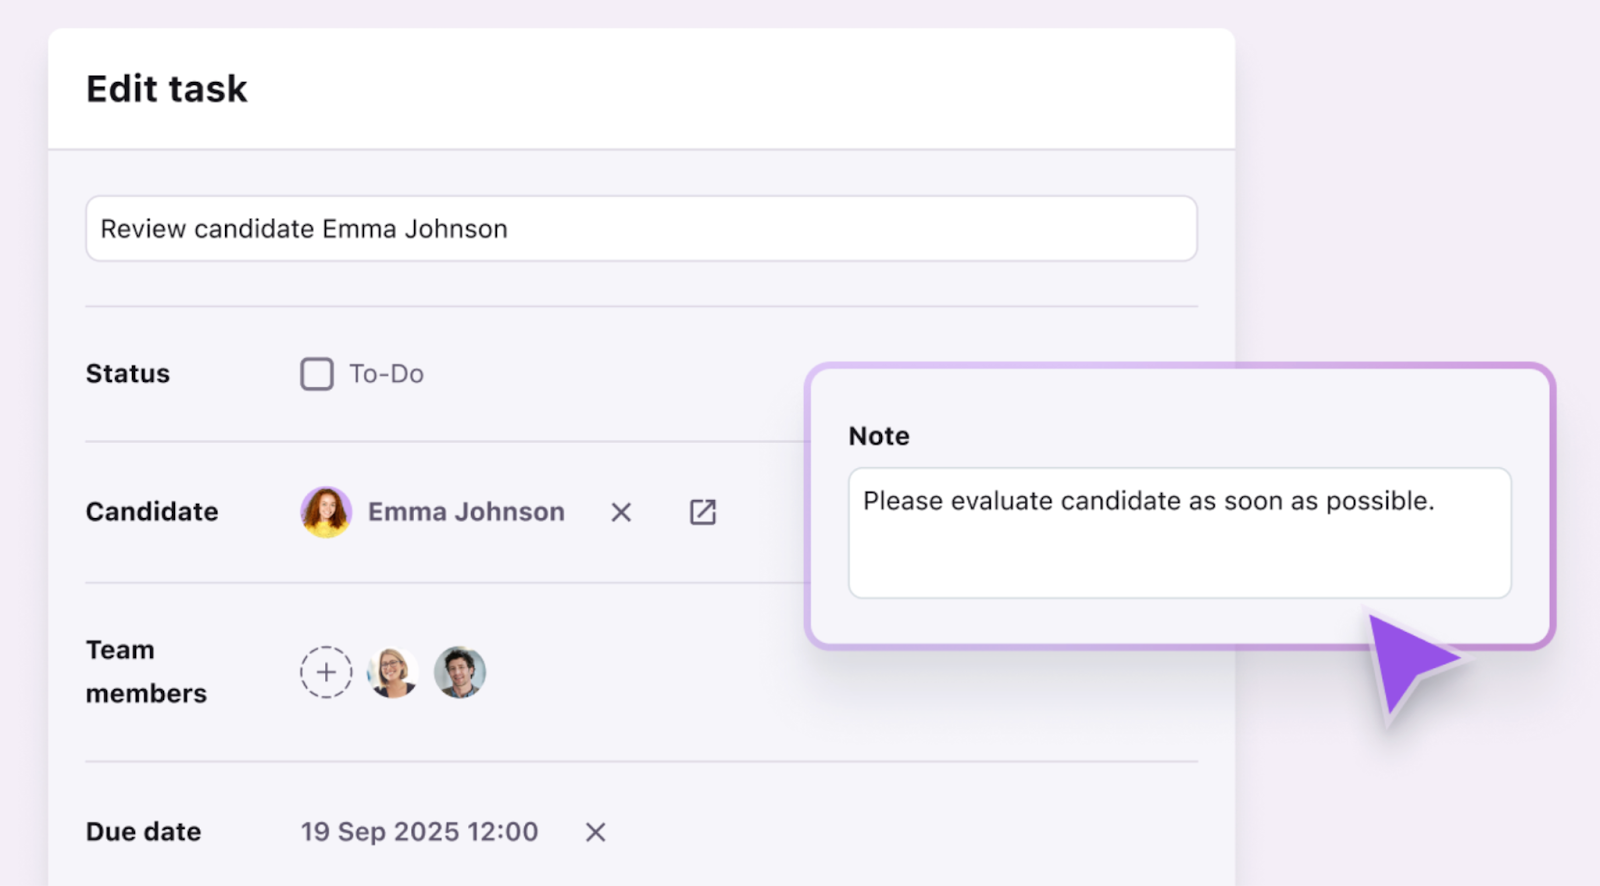Click Emma Johnson's candidate avatar

click(x=326, y=512)
